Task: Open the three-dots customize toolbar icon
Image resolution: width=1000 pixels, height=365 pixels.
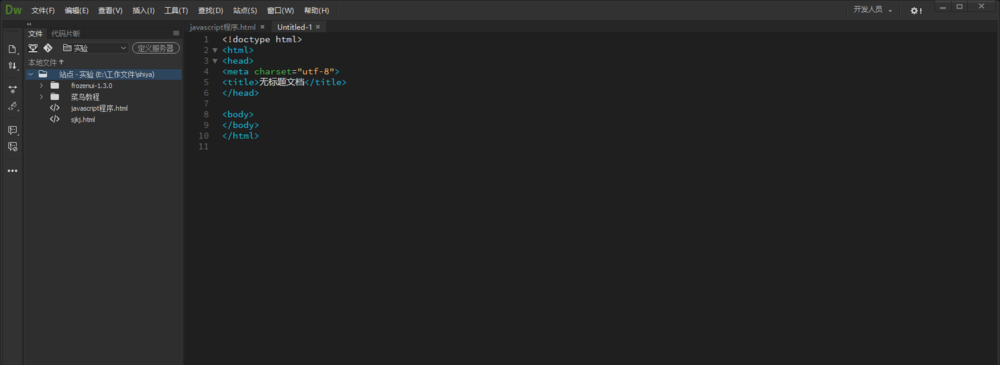Action: coord(12,171)
